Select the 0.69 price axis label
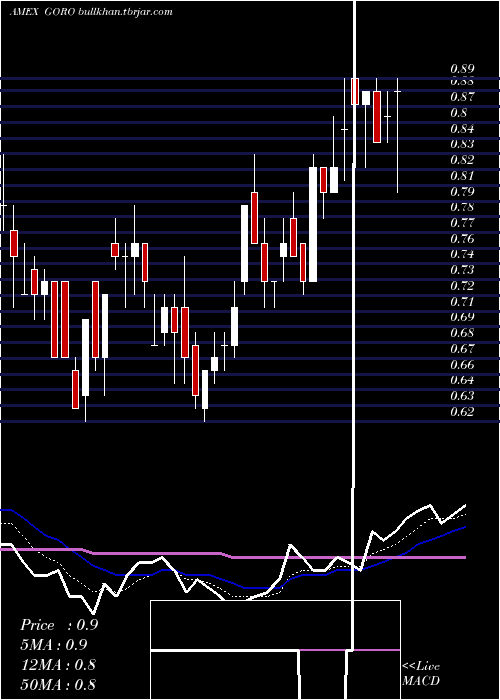Image resolution: width=500 pixels, height=700 pixels. coord(462,317)
